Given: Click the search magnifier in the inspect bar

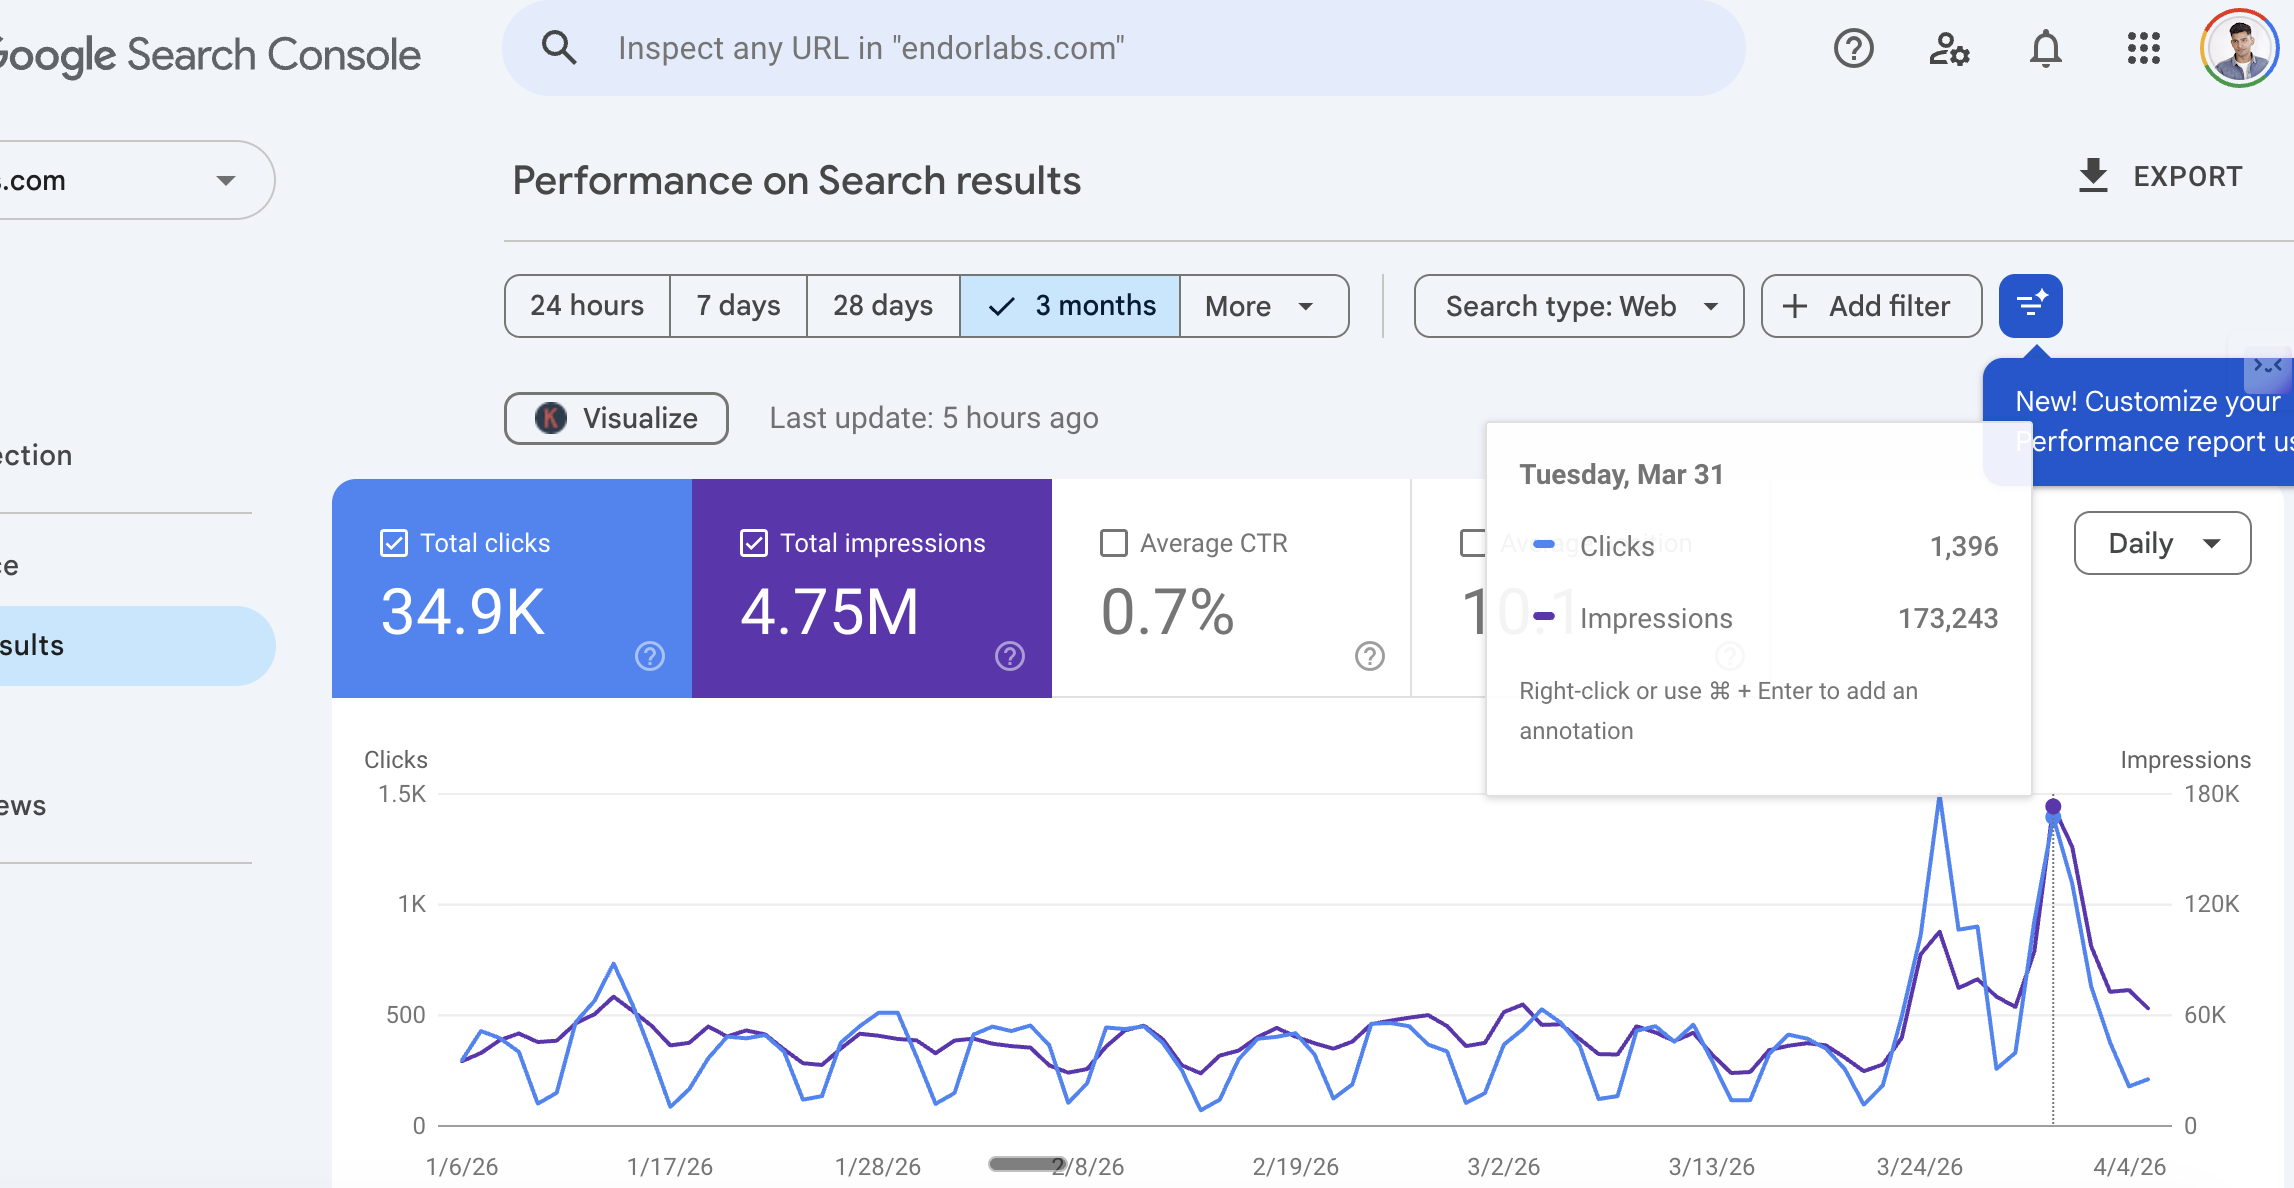Looking at the screenshot, I should 560,47.
